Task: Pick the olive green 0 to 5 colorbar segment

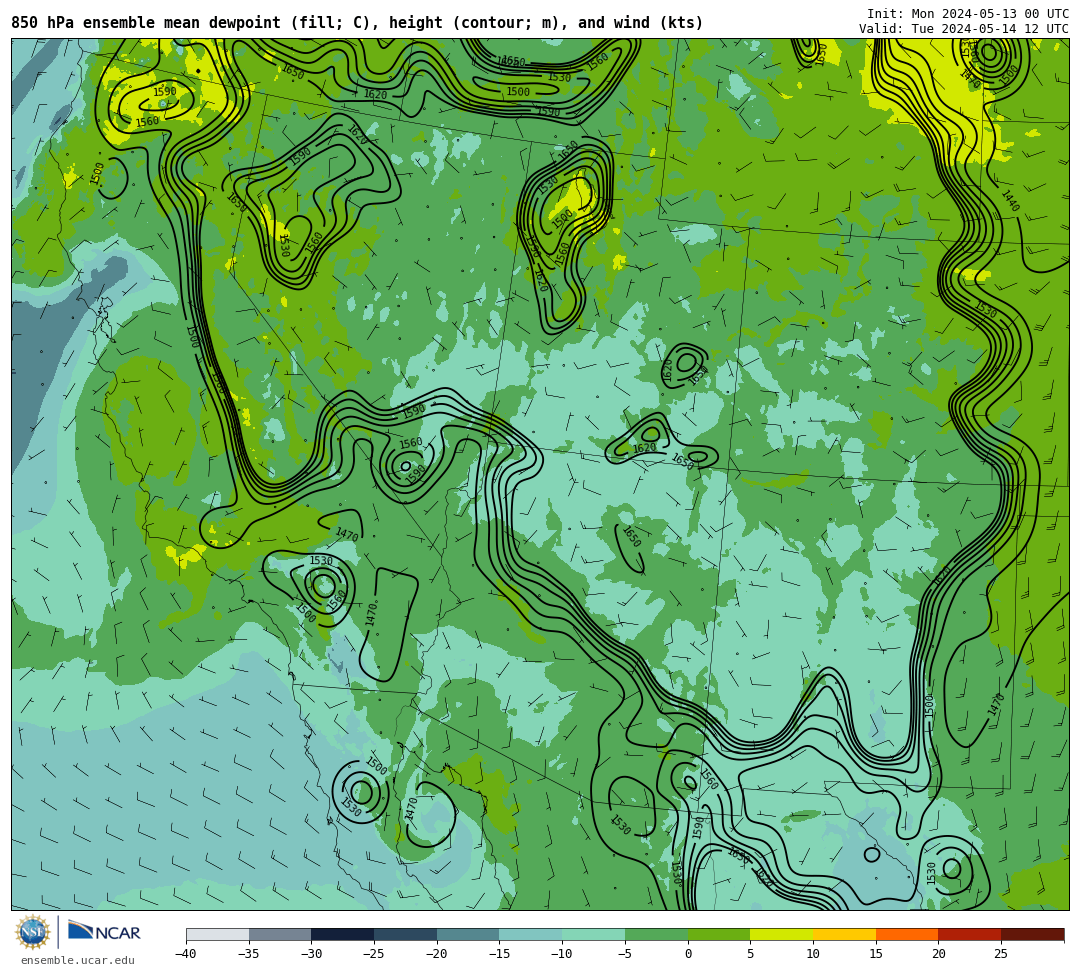Action: pyautogui.click(x=719, y=934)
